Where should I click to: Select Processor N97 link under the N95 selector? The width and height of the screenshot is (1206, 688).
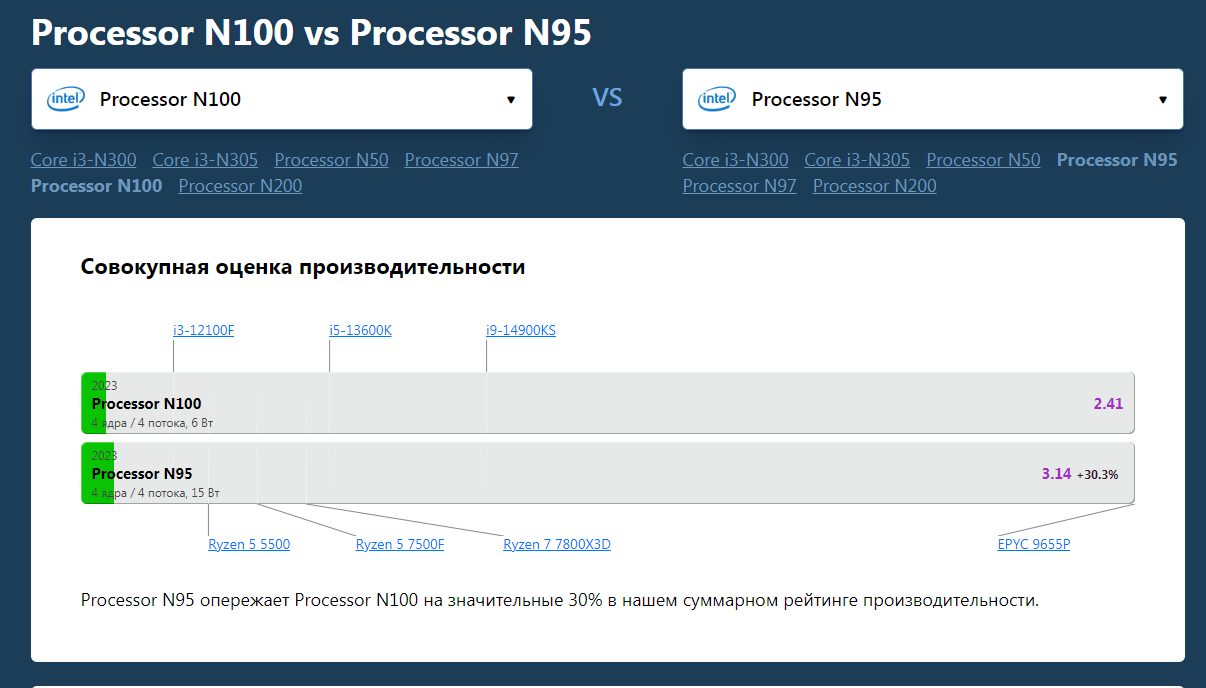pos(739,186)
